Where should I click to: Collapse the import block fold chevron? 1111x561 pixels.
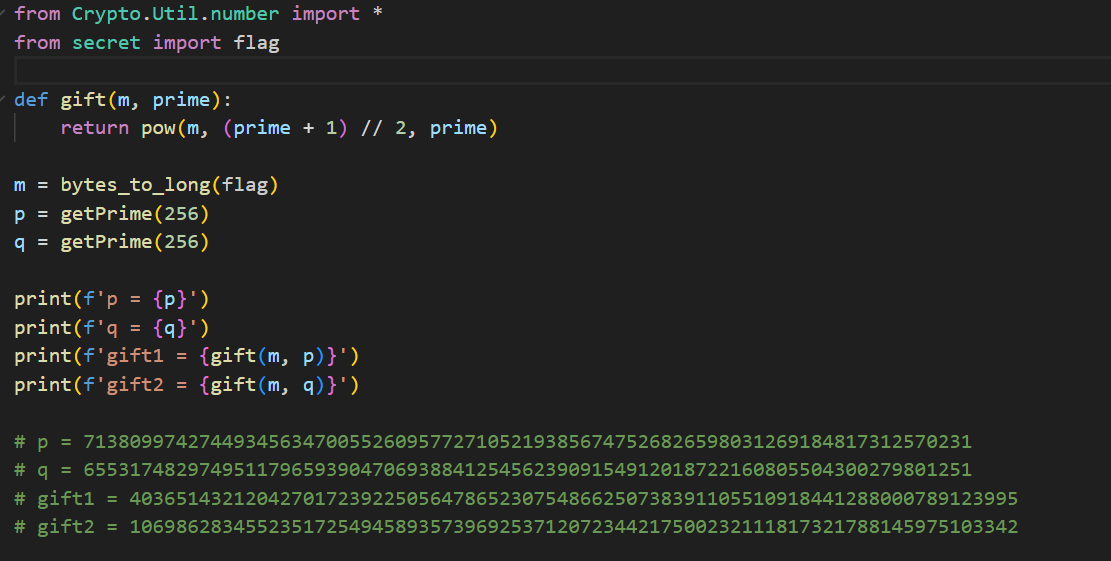[5, 14]
